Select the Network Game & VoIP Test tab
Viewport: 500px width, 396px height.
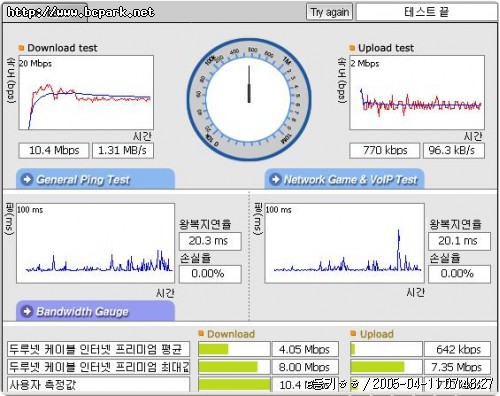(344, 179)
